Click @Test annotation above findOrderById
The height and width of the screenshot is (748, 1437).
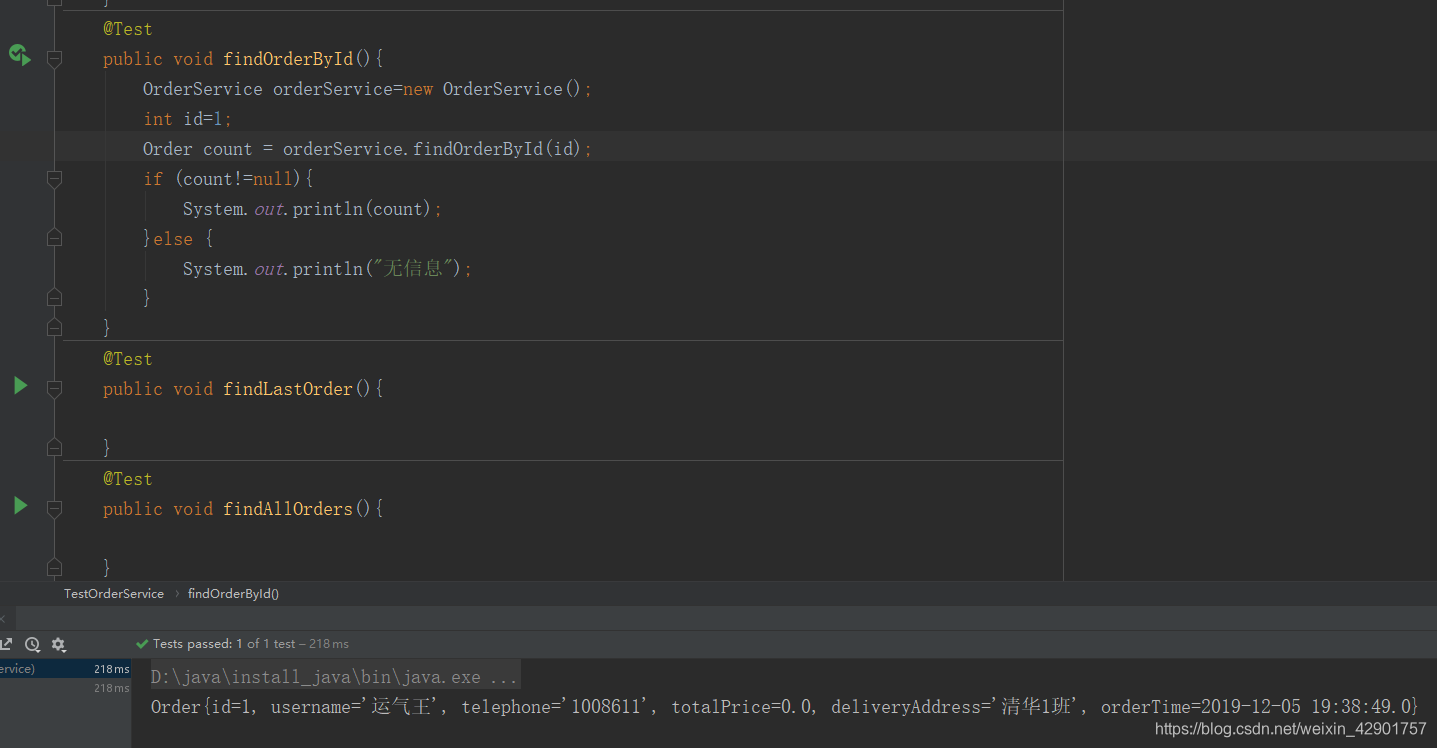click(x=128, y=29)
